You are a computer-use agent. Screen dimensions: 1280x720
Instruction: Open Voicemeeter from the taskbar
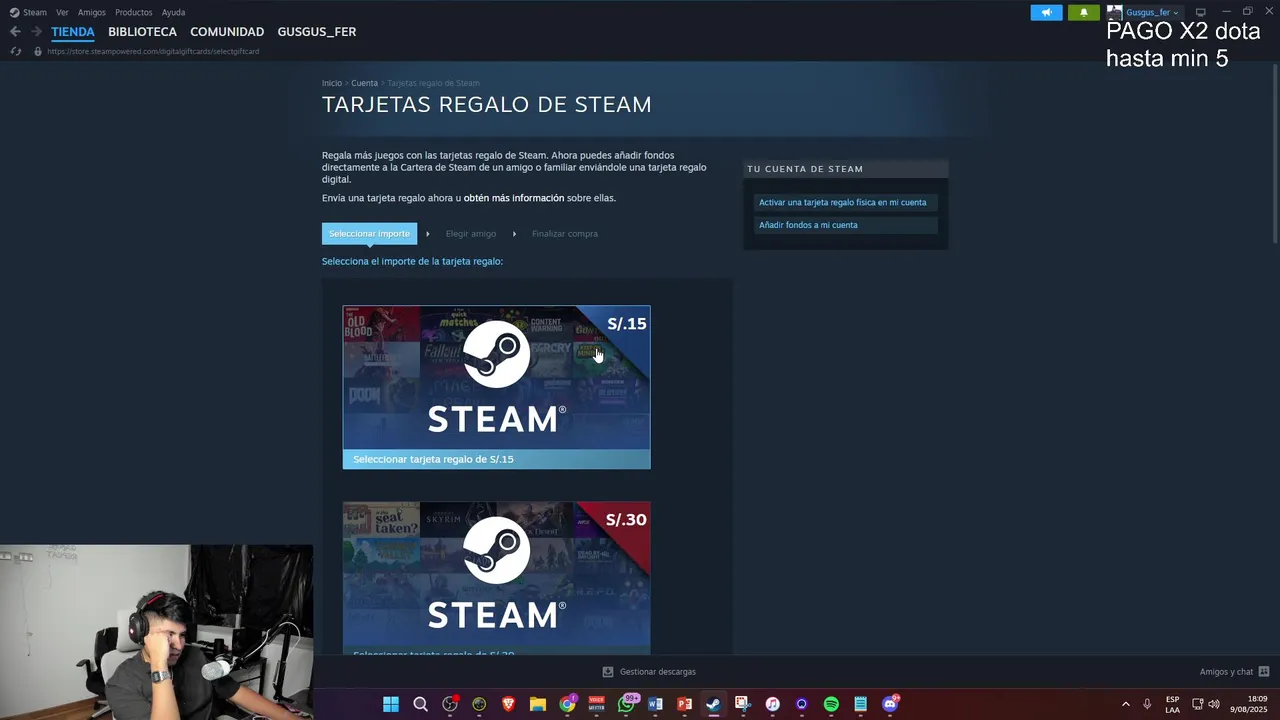click(x=596, y=704)
